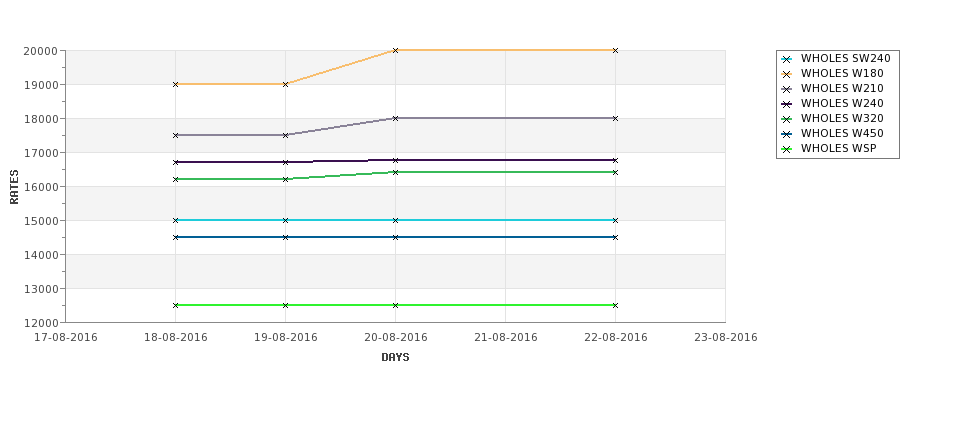Select the W450 data point on 22-08-2016
The width and height of the screenshot is (975, 429).
[615, 237]
